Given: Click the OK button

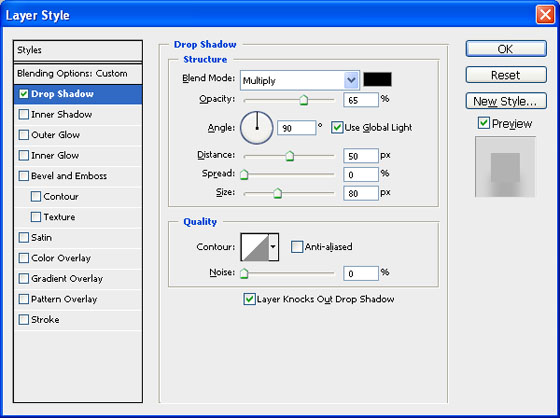Looking at the screenshot, I should [506, 49].
